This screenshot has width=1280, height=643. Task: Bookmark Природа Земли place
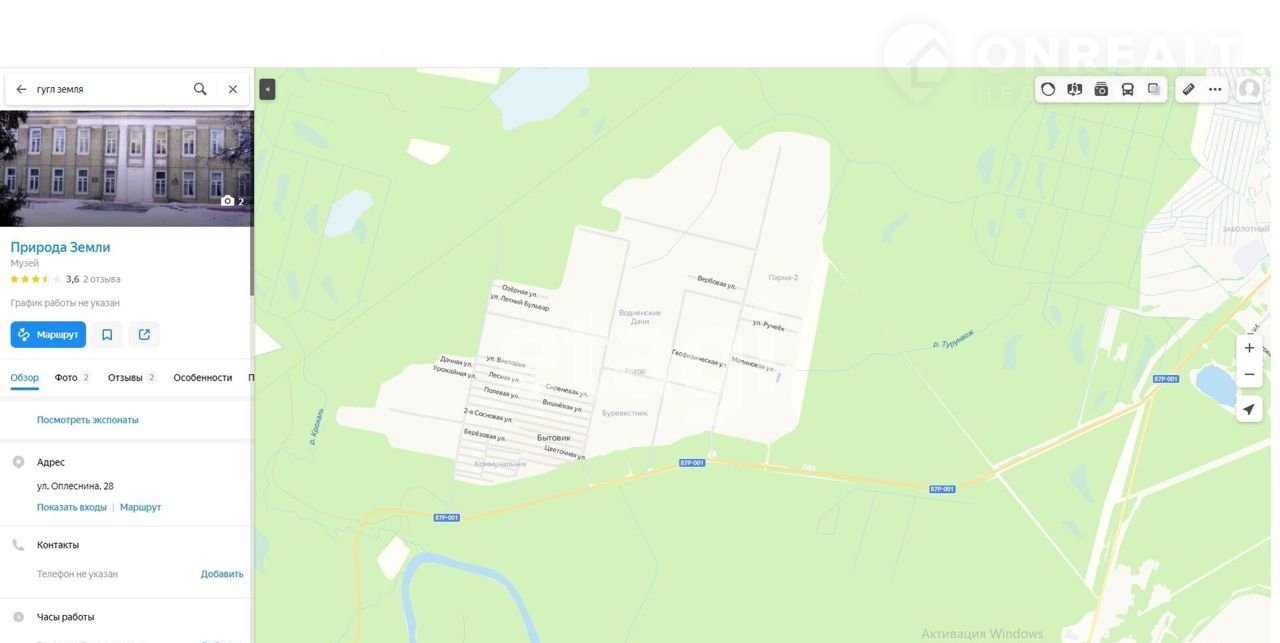tap(107, 334)
